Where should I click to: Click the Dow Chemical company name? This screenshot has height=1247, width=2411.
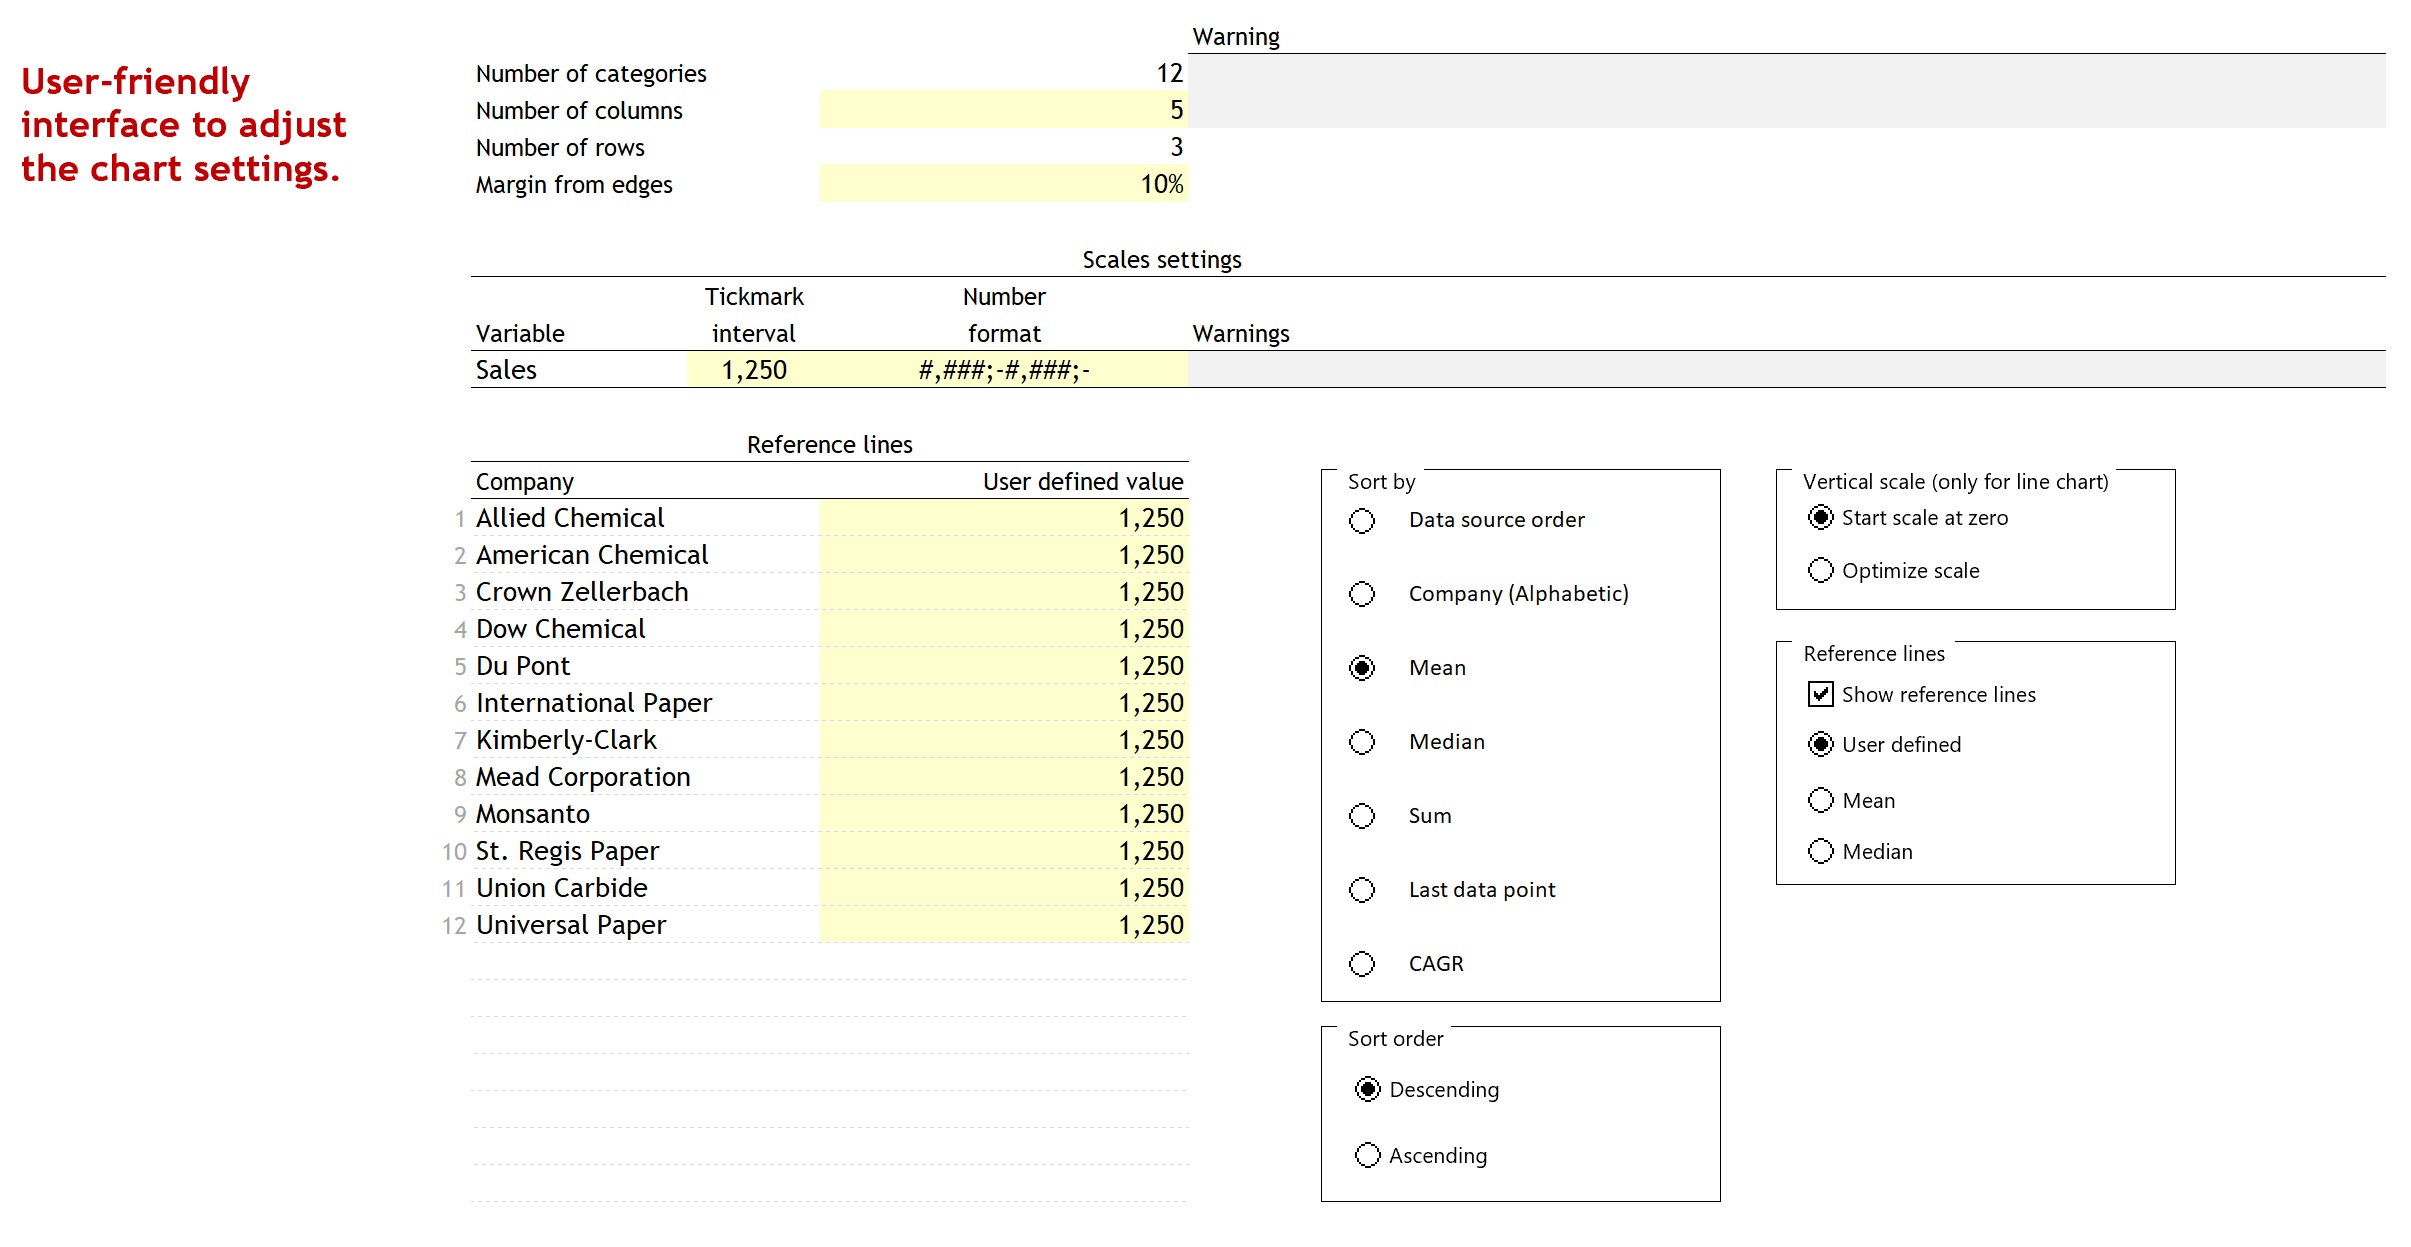[561, 629]
